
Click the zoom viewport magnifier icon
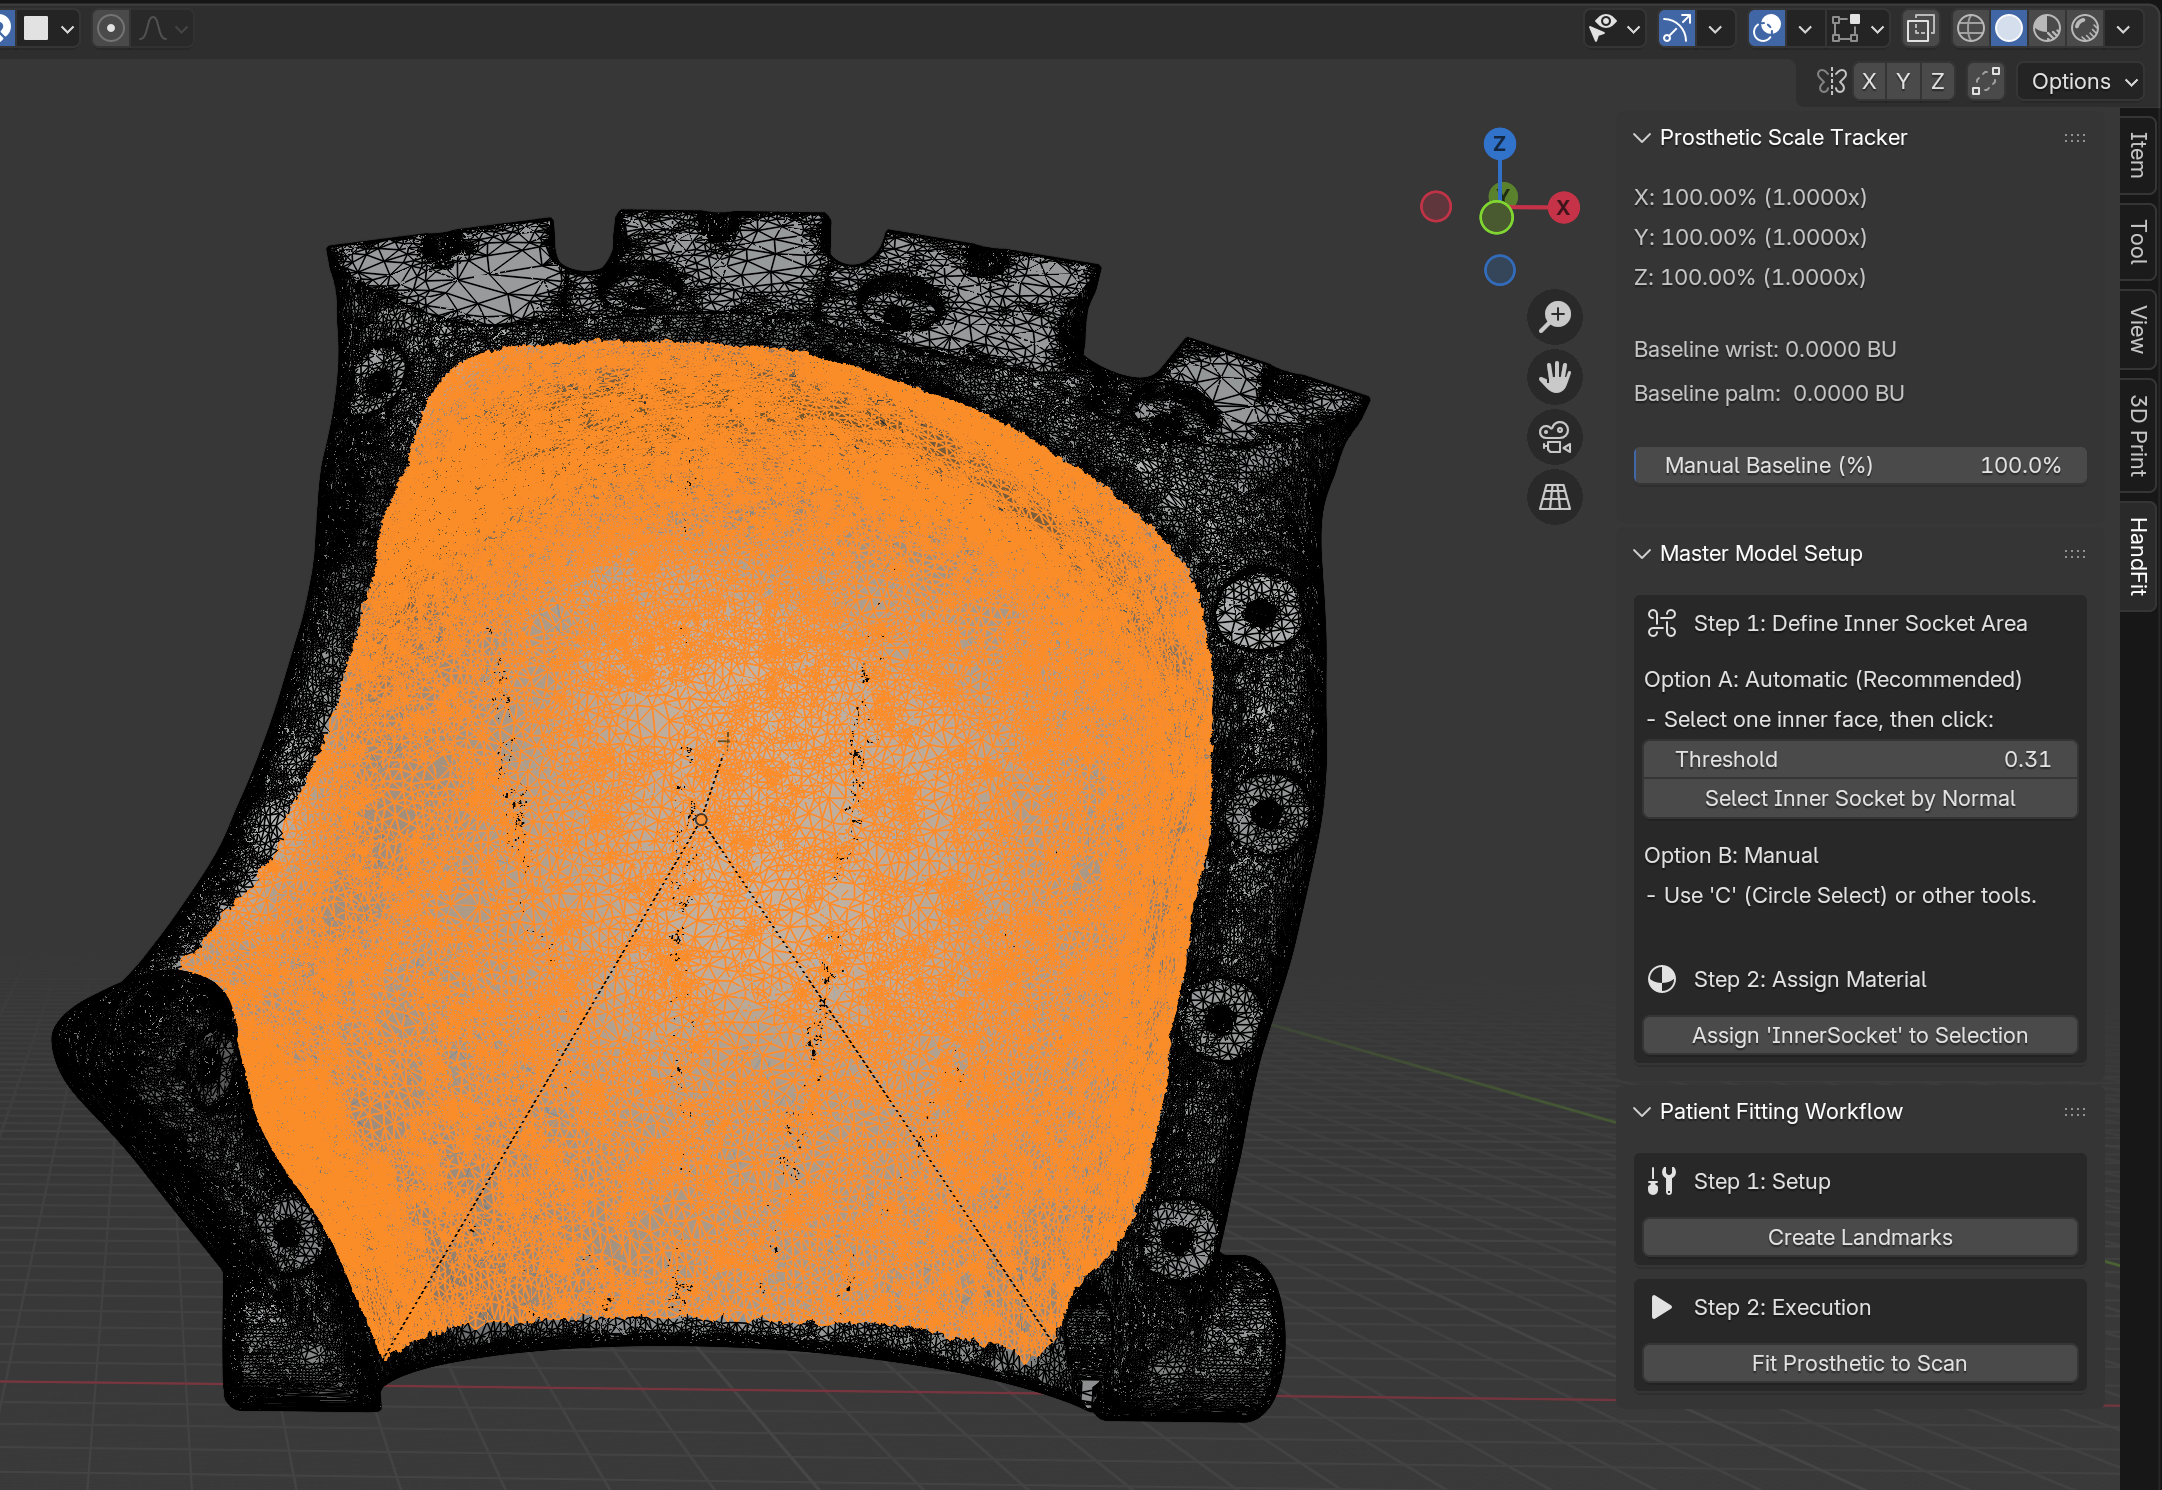point(1555,317)
